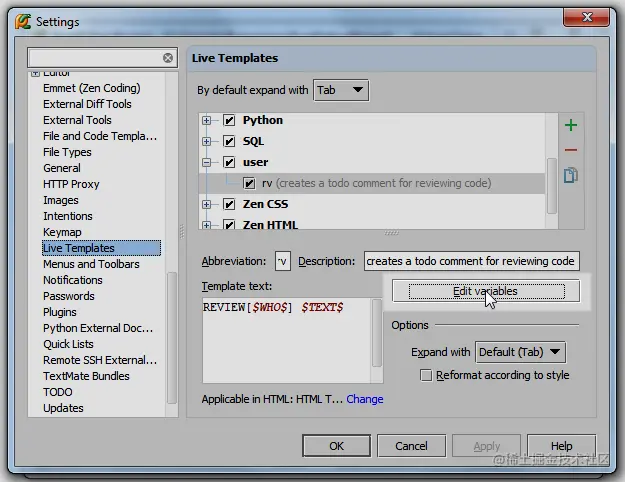Open Menus and Toolbars settings

click(x=91, y=264)
